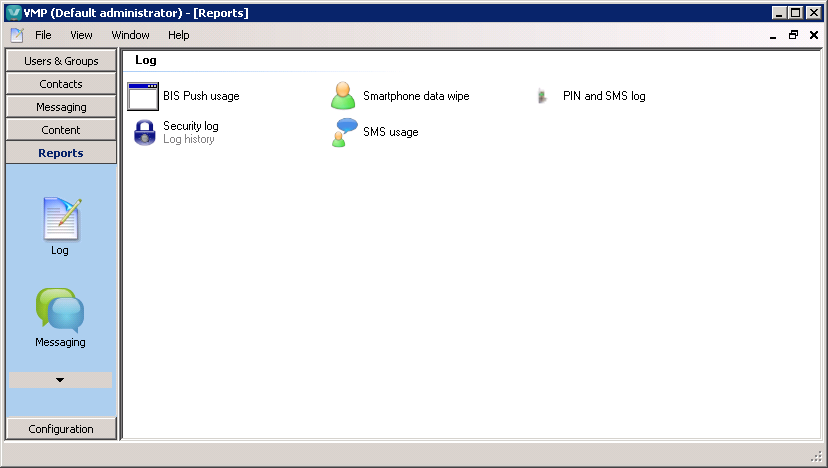Viewport: 828px width, 468px height.
Task: Close the inner Reports document window
Action: [x=814, y=35]
